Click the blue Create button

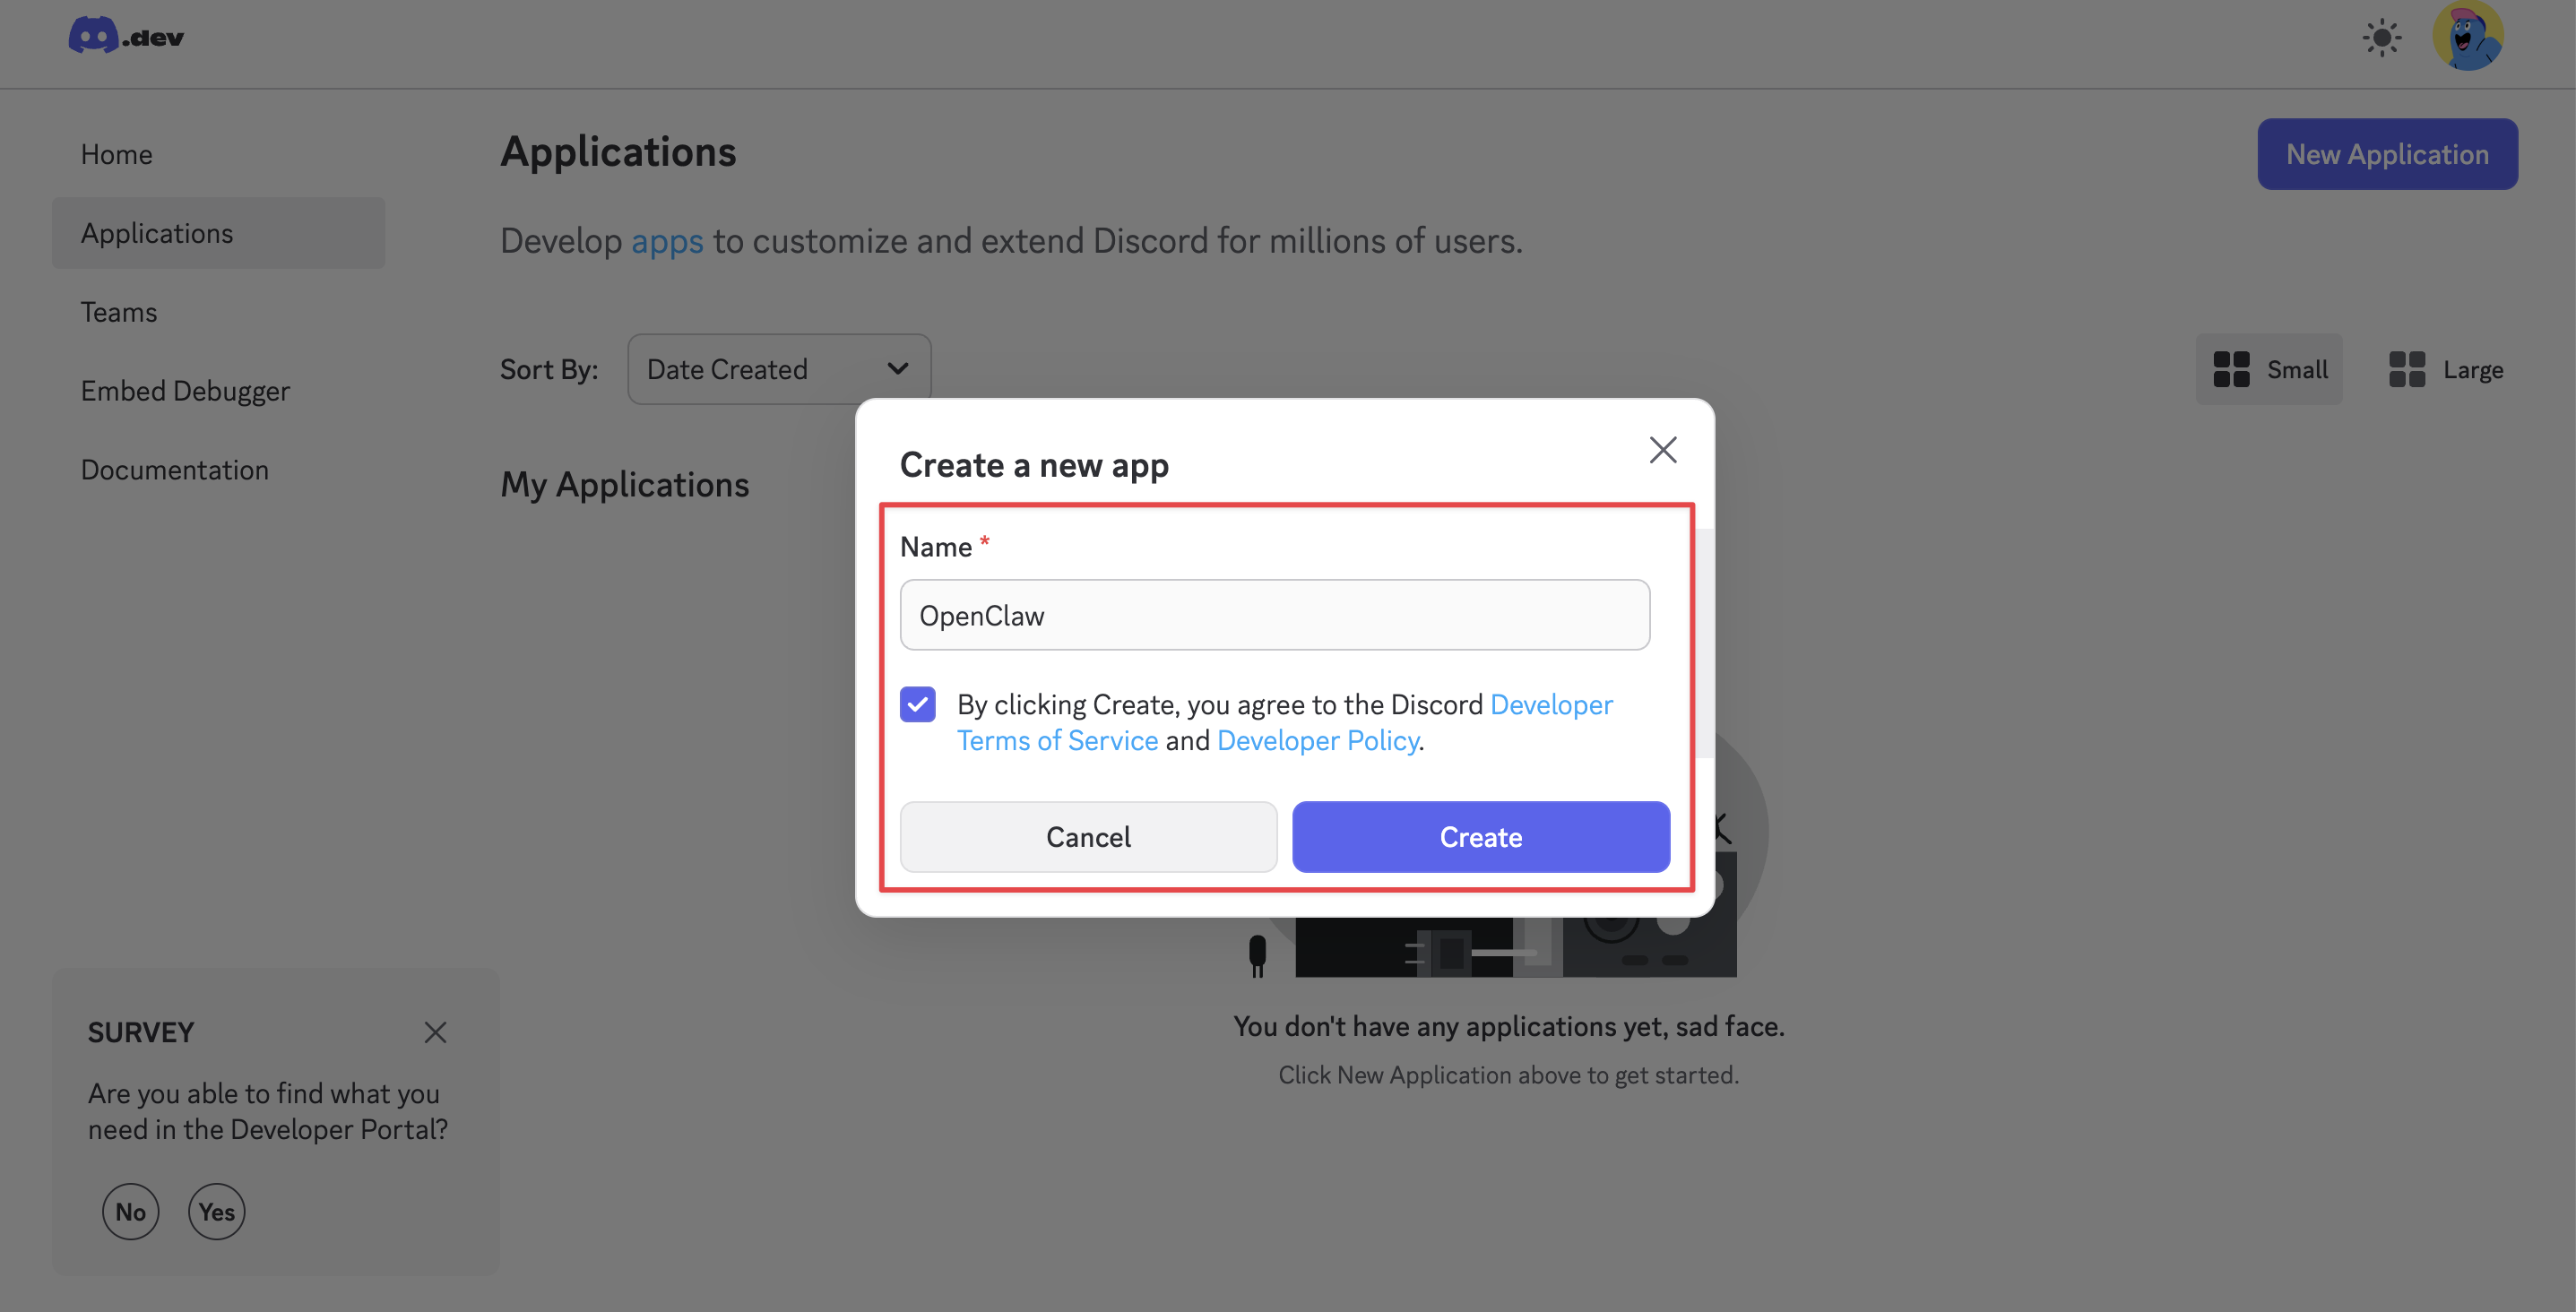1481,837
